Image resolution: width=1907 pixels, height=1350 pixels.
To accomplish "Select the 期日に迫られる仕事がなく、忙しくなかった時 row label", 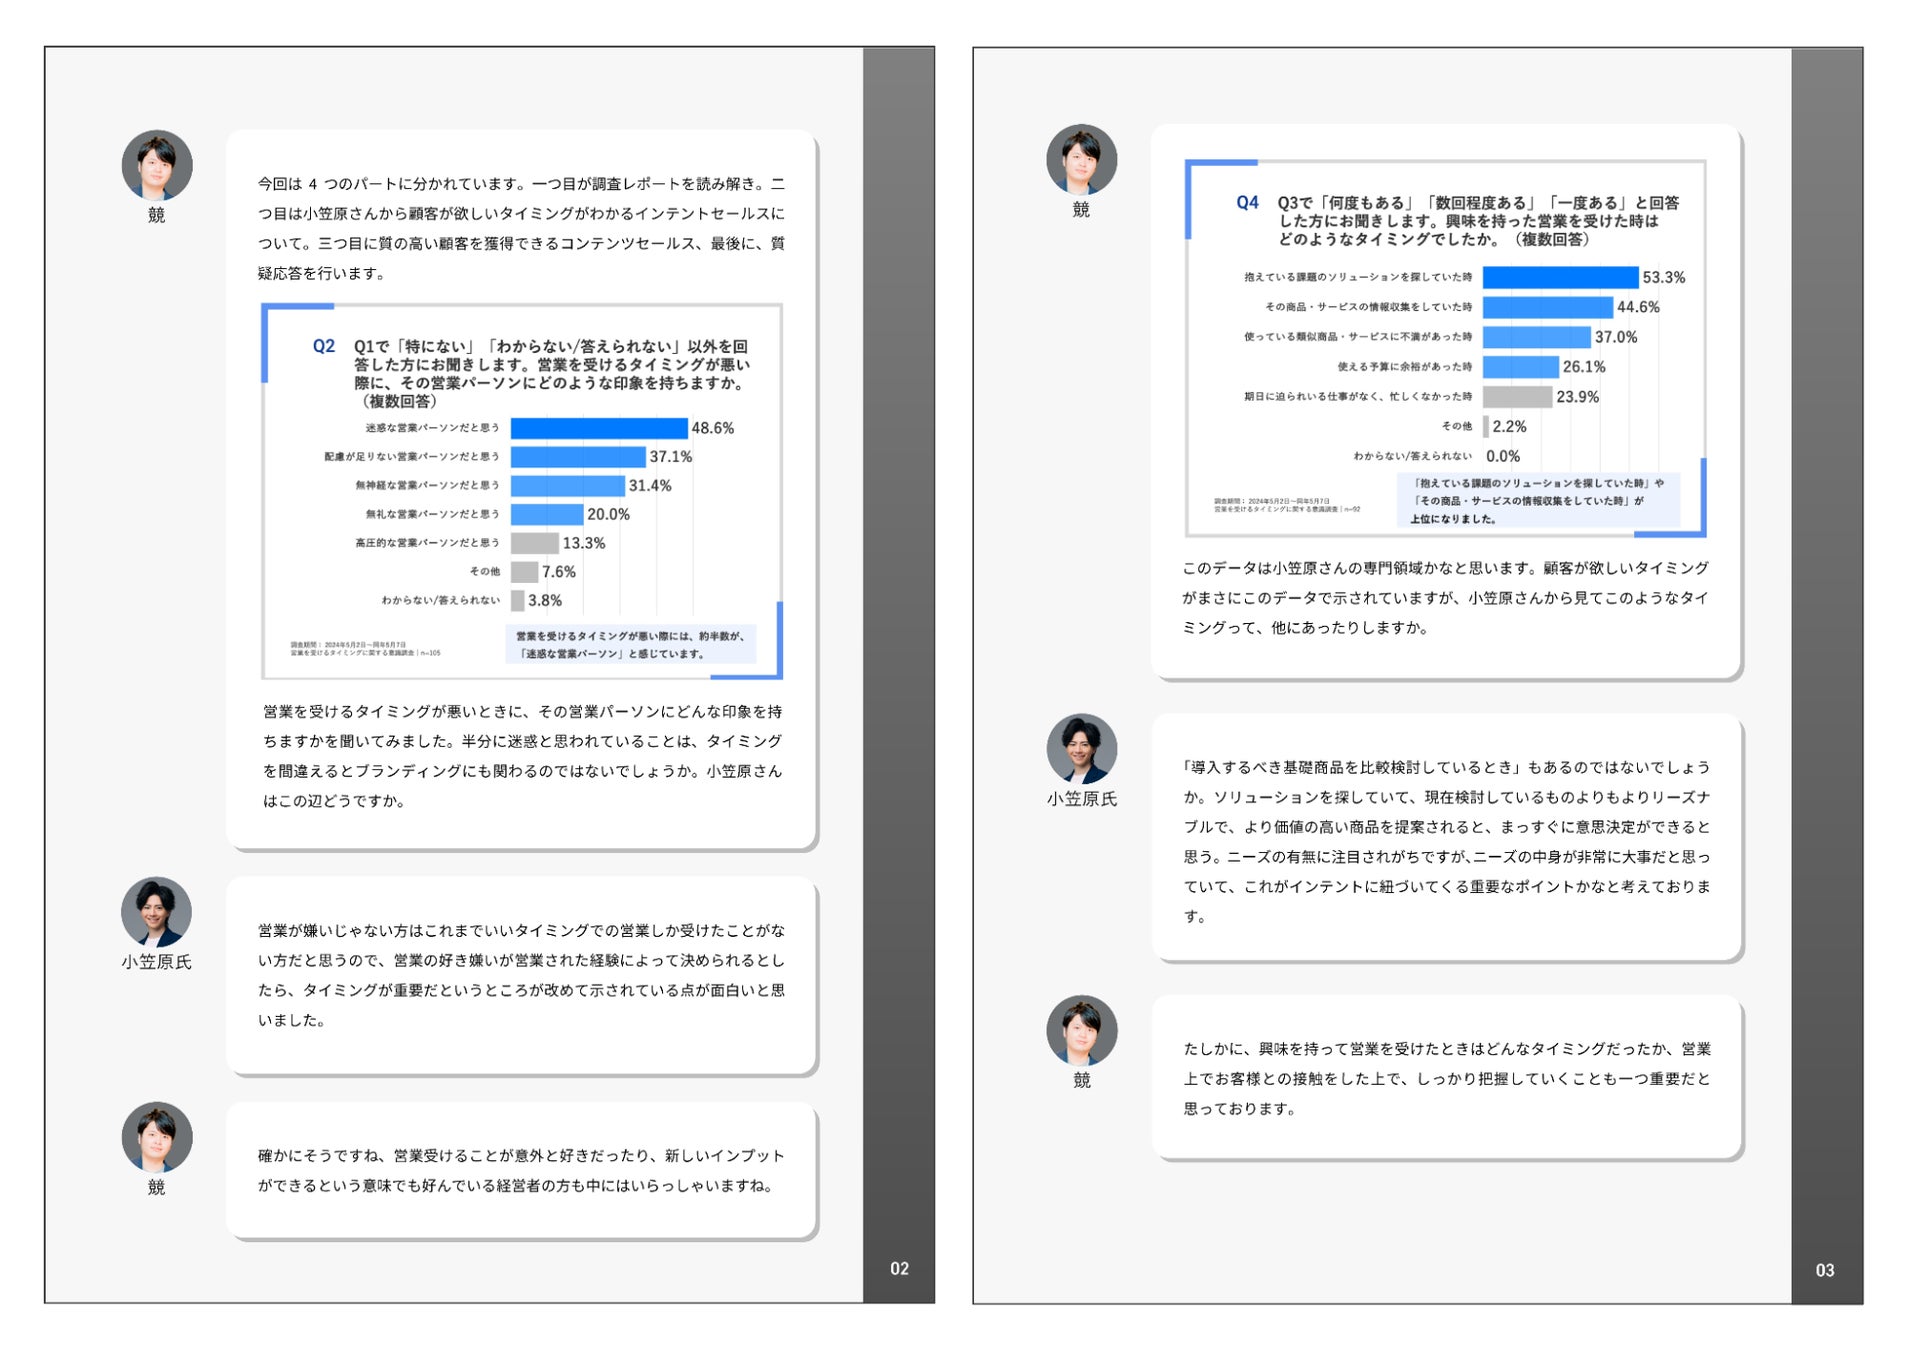I will [1358, 397].
